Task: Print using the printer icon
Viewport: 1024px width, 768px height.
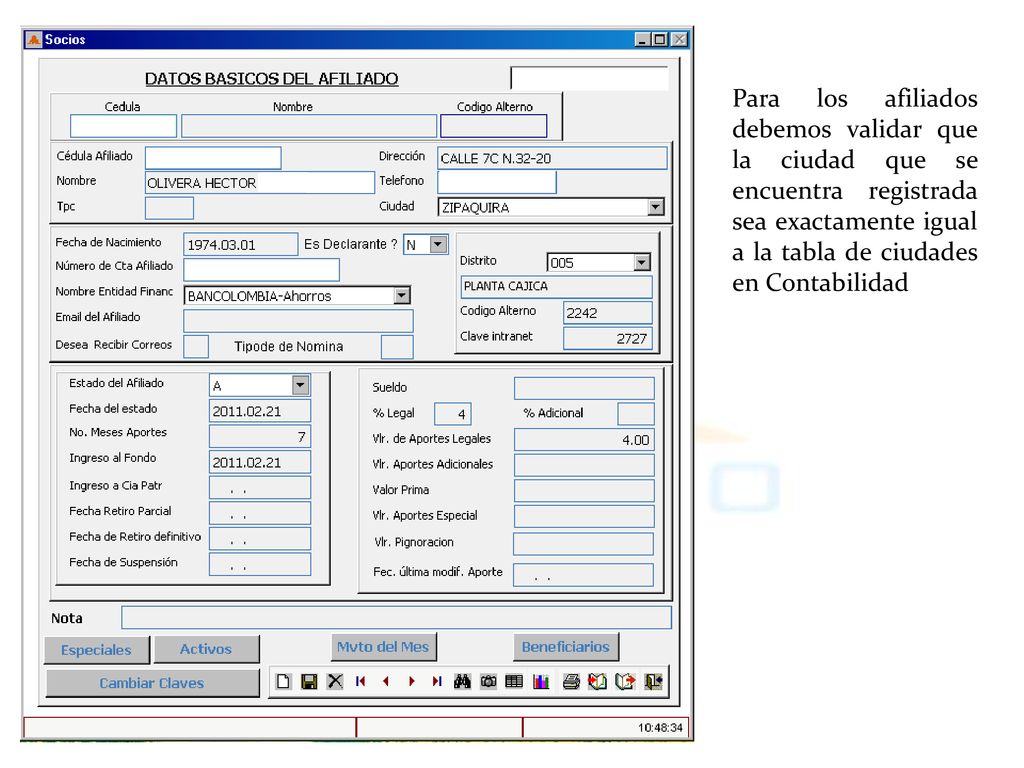Action: pos(571,681)
